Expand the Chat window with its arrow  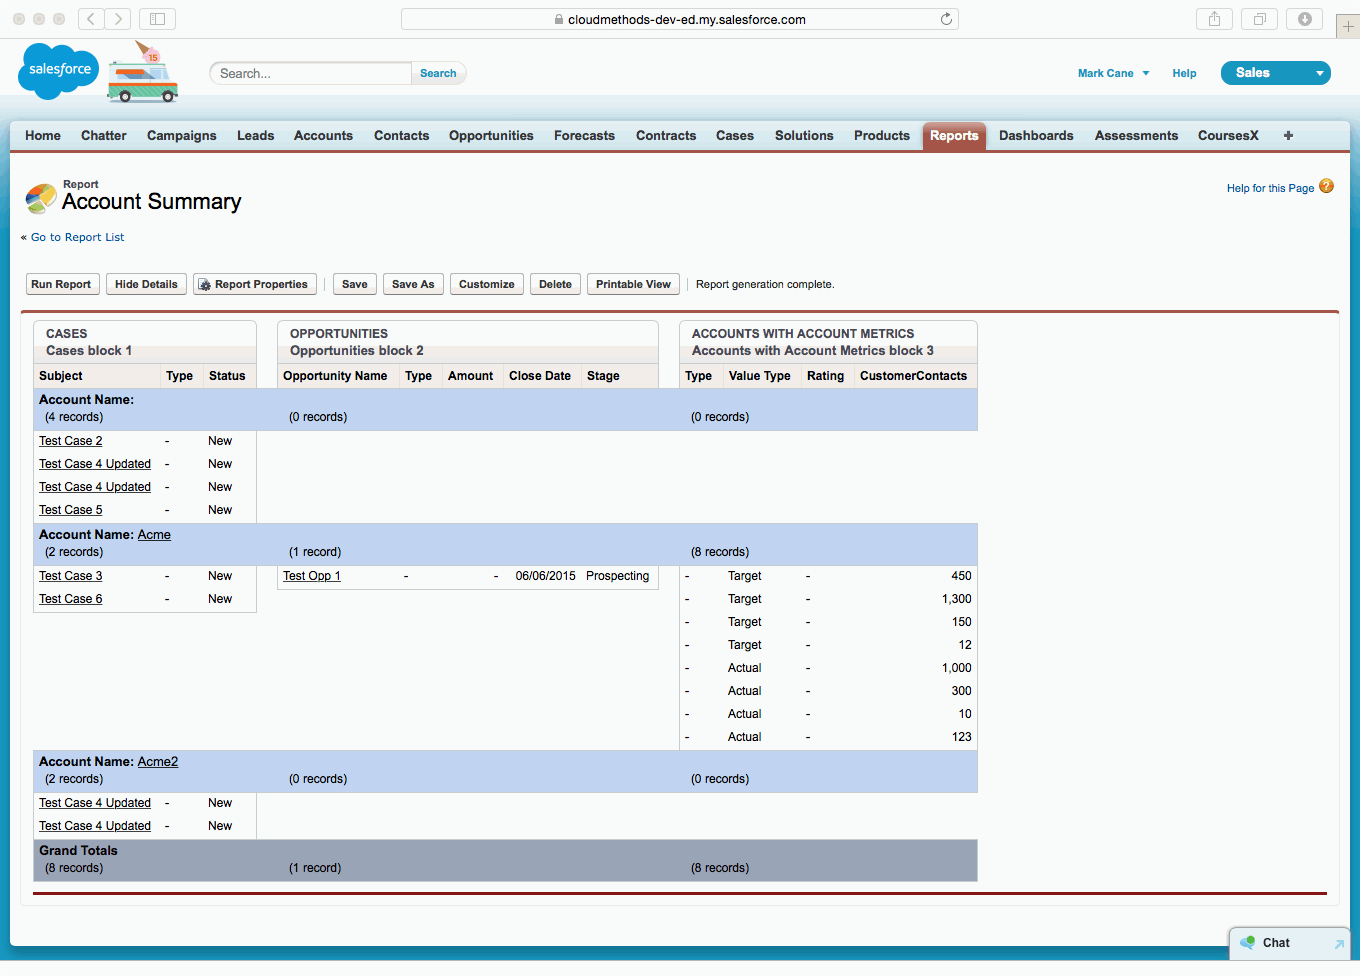click(1339, 943)
